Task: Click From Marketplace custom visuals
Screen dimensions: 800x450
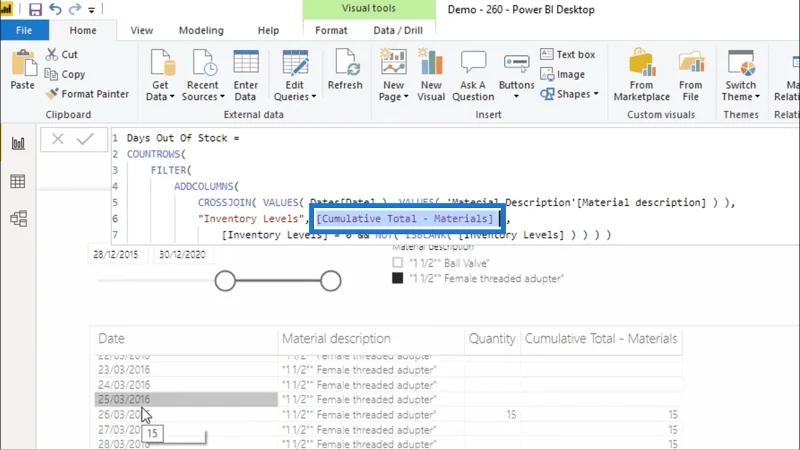Action: point(641,76)
